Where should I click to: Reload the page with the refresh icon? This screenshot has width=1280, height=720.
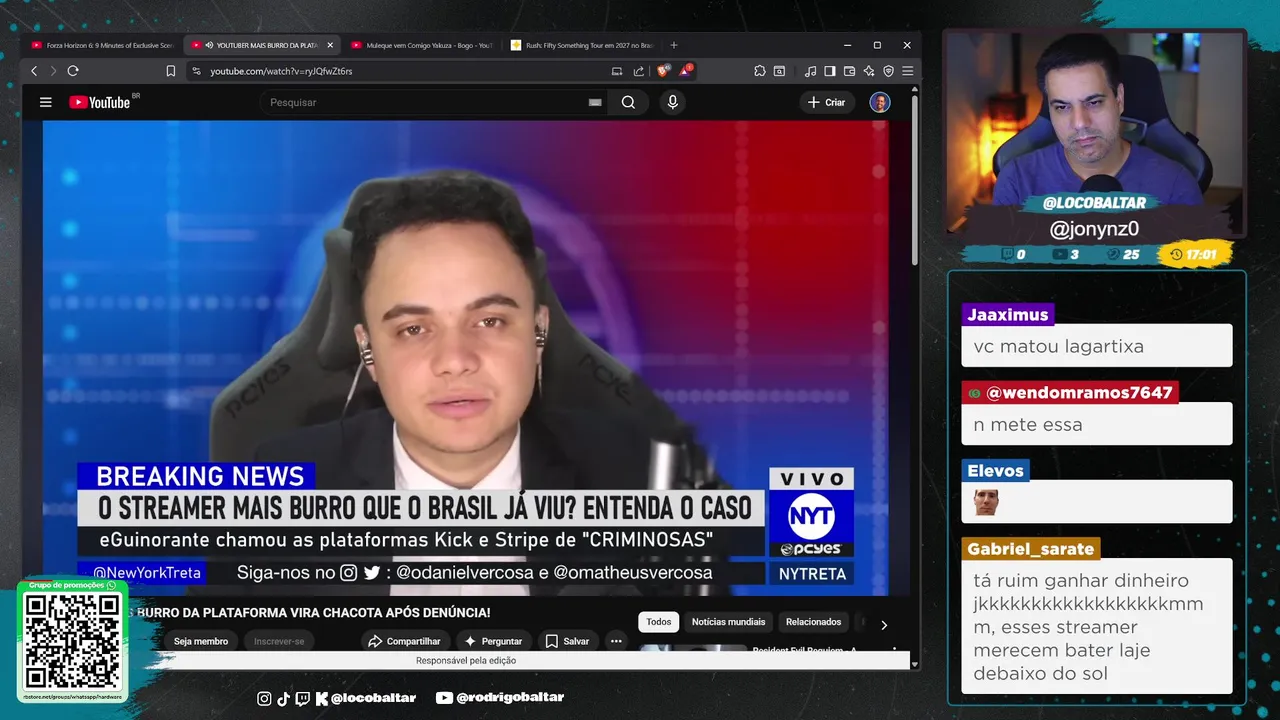[73, 71]
